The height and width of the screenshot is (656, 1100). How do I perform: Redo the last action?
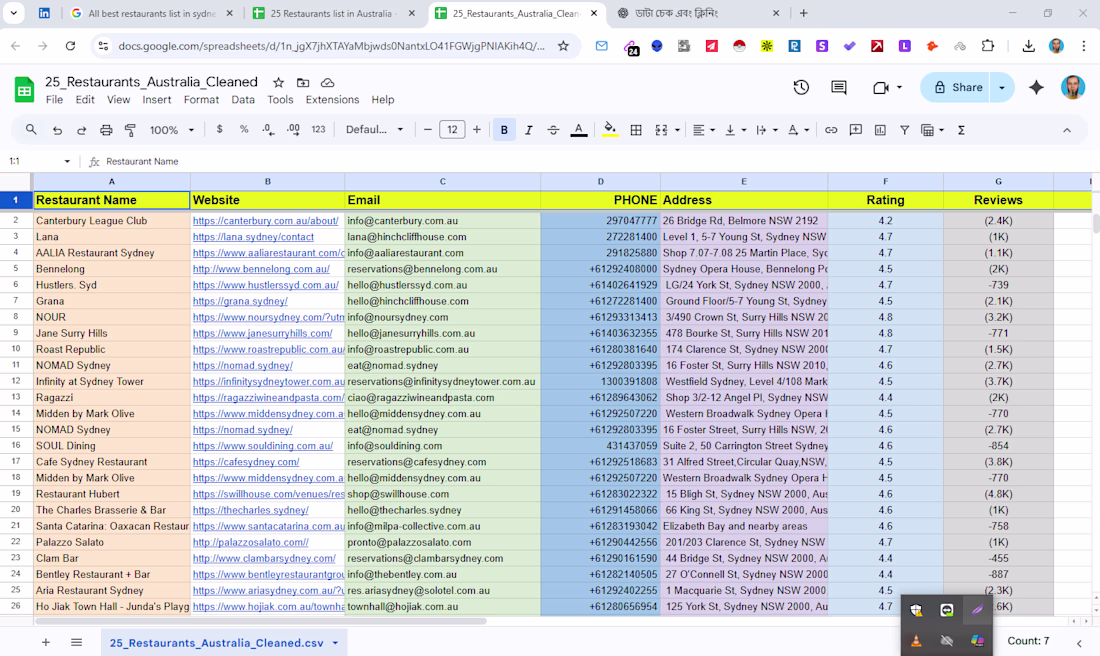coord(81,130)
